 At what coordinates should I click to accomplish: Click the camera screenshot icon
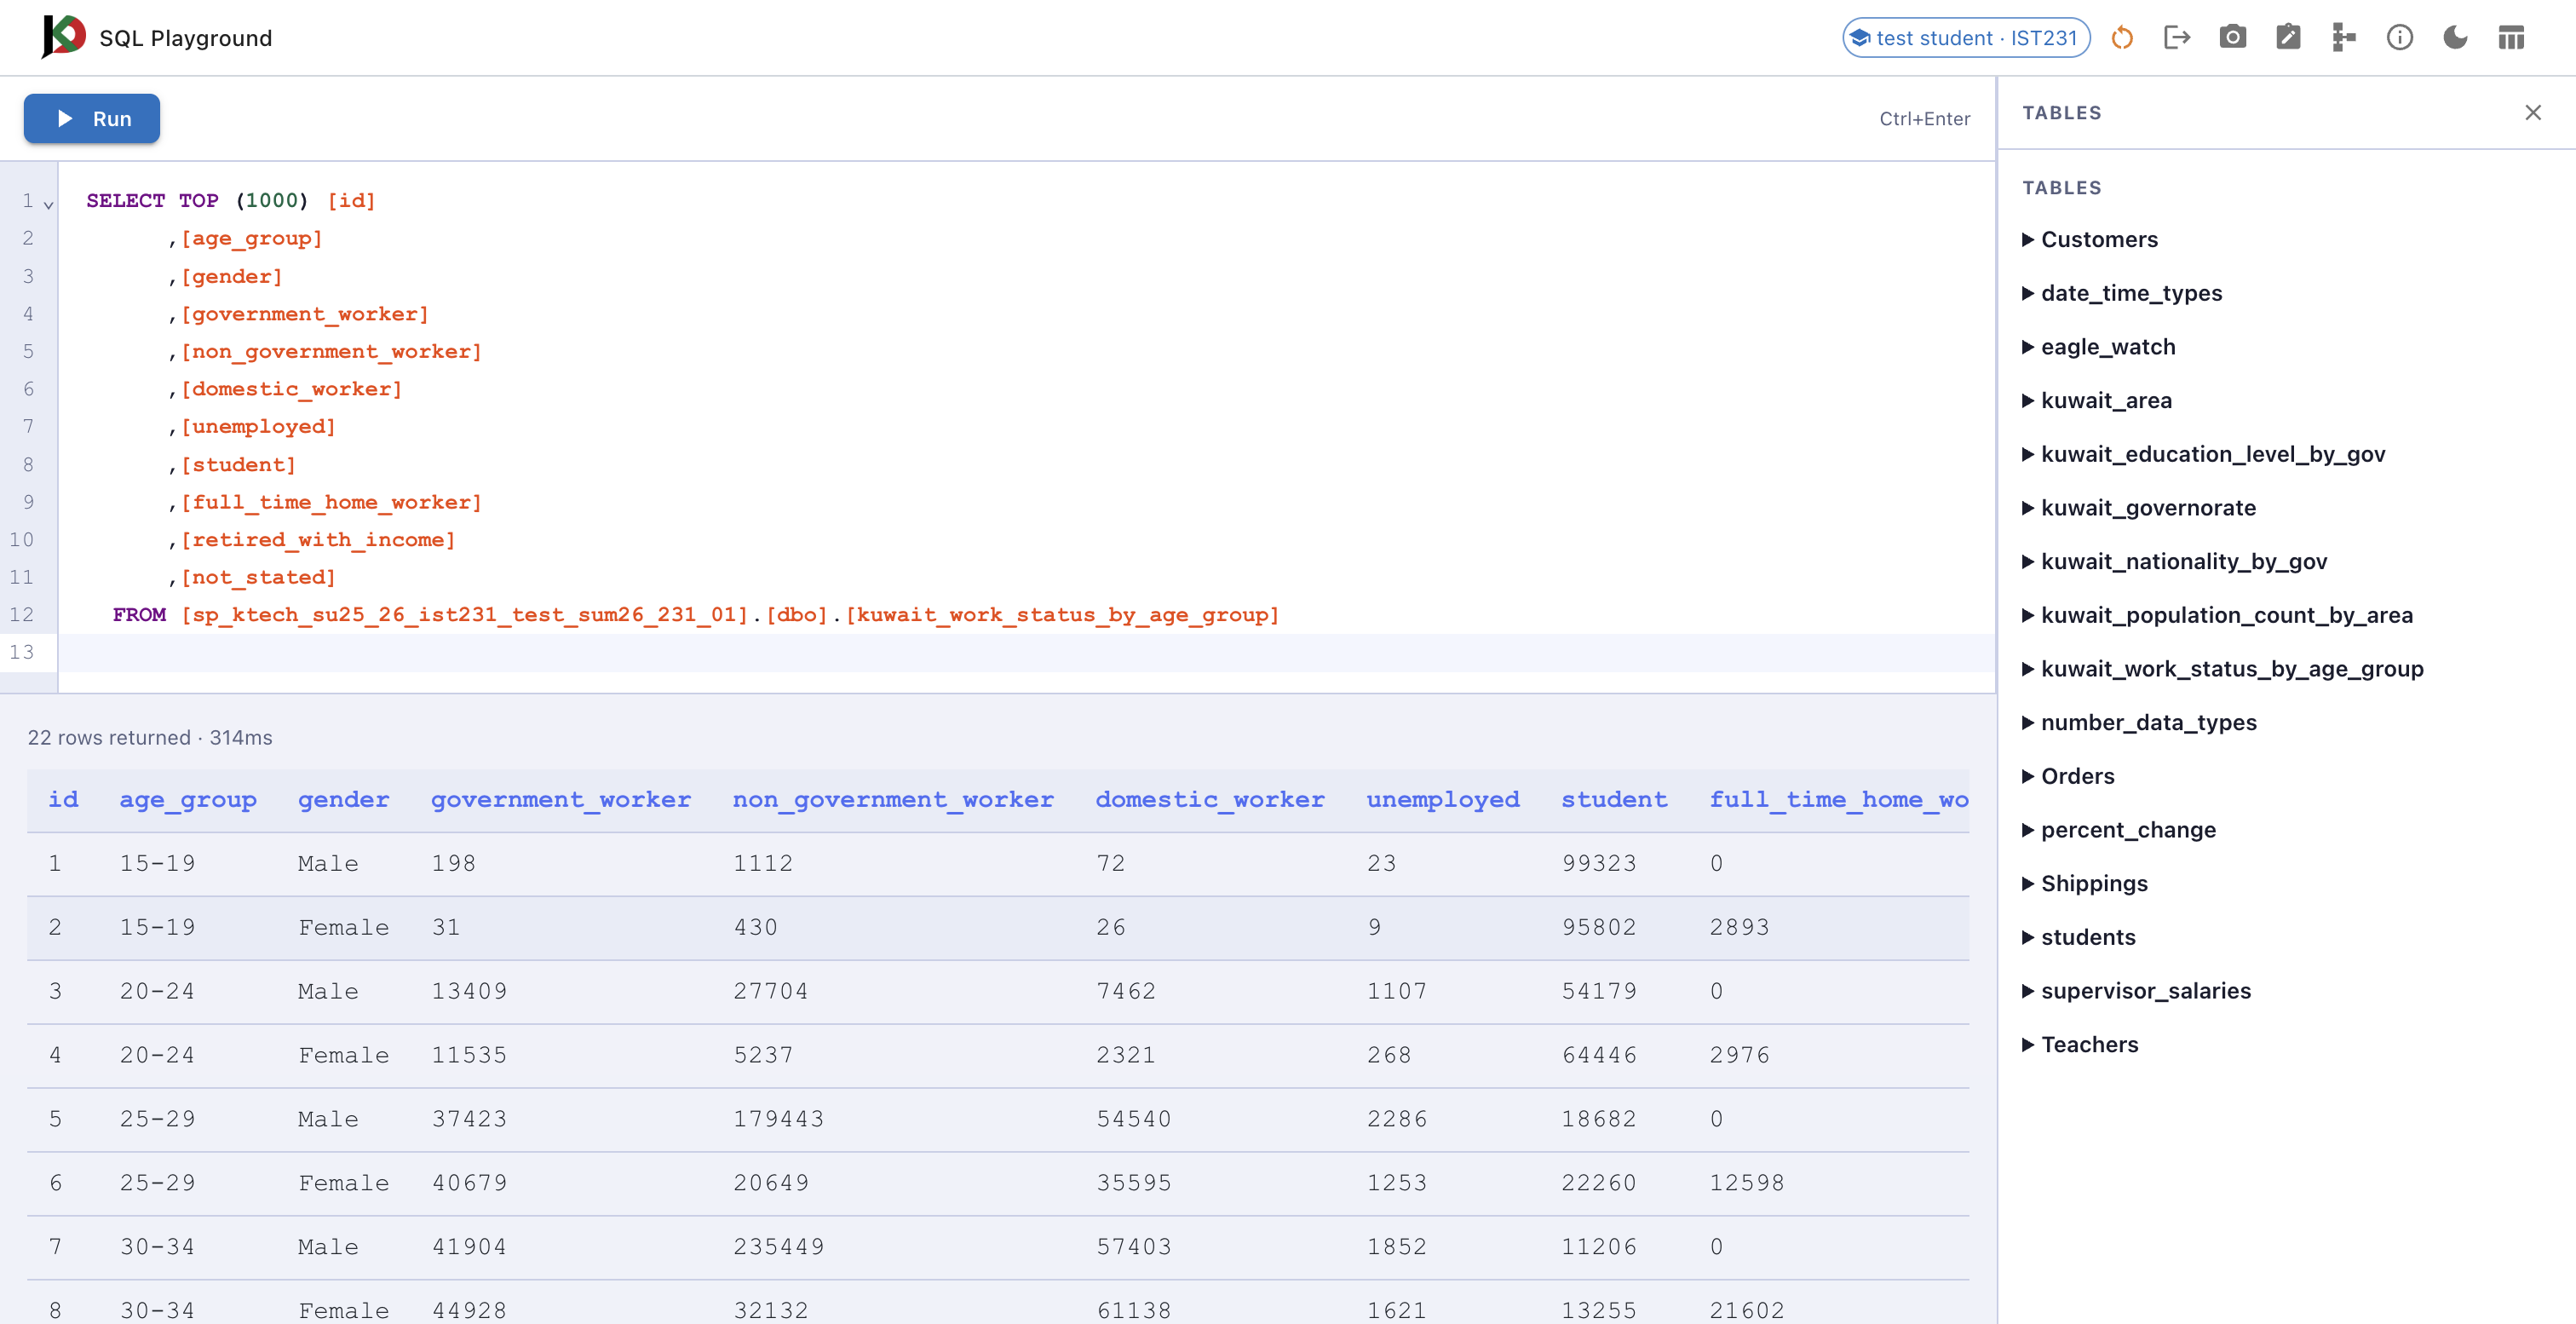tap(2233, 38)
